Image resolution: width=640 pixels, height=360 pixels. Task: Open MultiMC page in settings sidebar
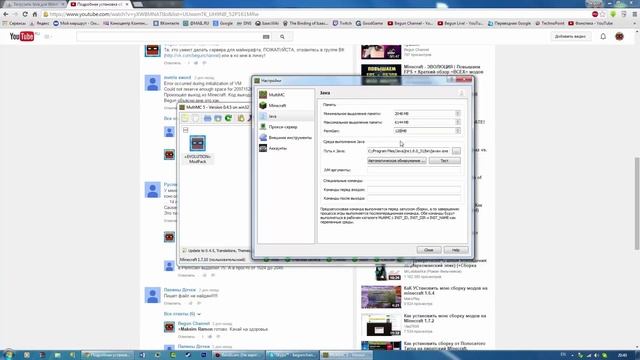click(286, 94)
